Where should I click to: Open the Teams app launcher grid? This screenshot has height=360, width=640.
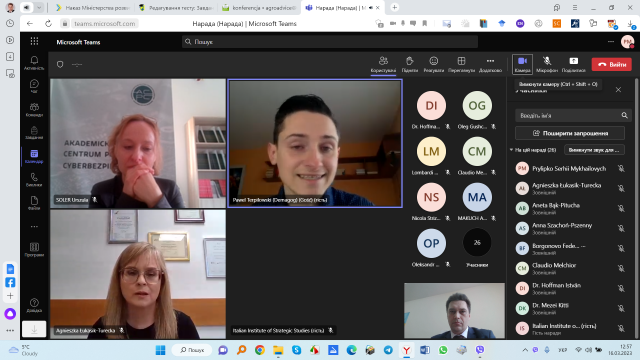(34, 41)
